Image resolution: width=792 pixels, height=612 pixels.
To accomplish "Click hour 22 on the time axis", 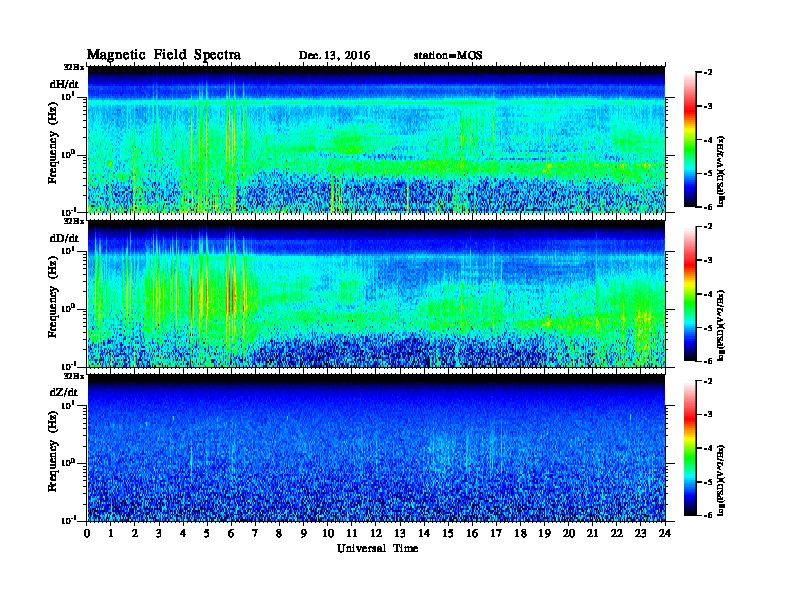I will pos(617,534).
